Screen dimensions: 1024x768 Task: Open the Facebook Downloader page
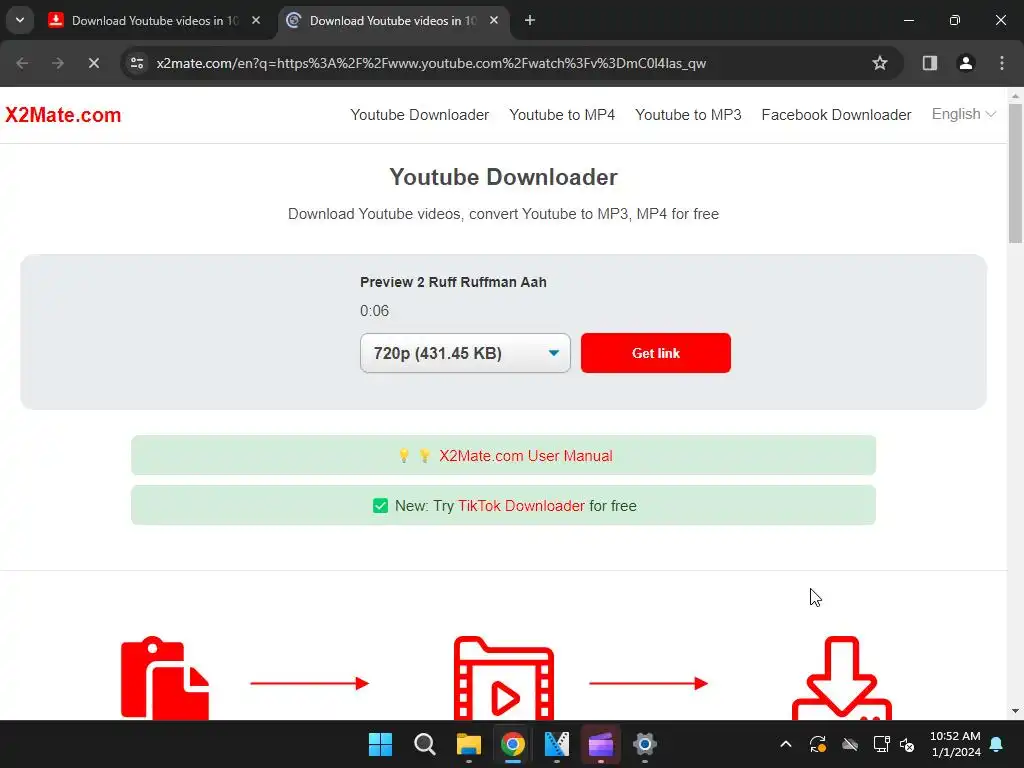[836, 115]
